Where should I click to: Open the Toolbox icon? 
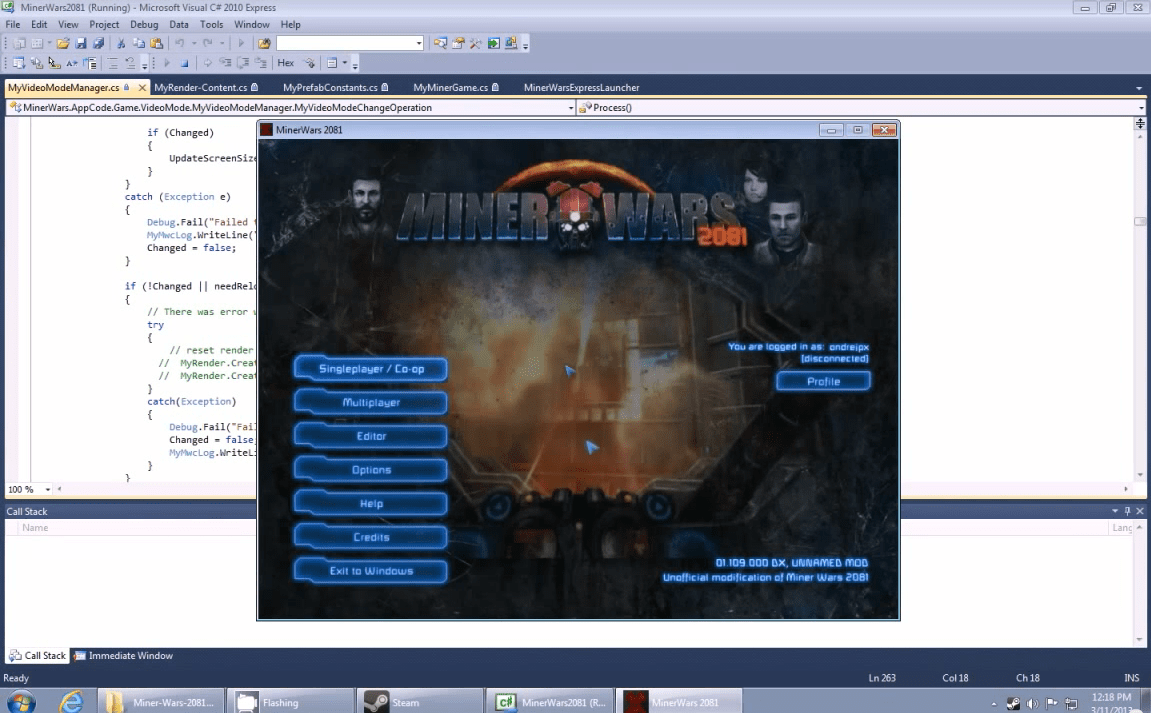tap(475, 43)
